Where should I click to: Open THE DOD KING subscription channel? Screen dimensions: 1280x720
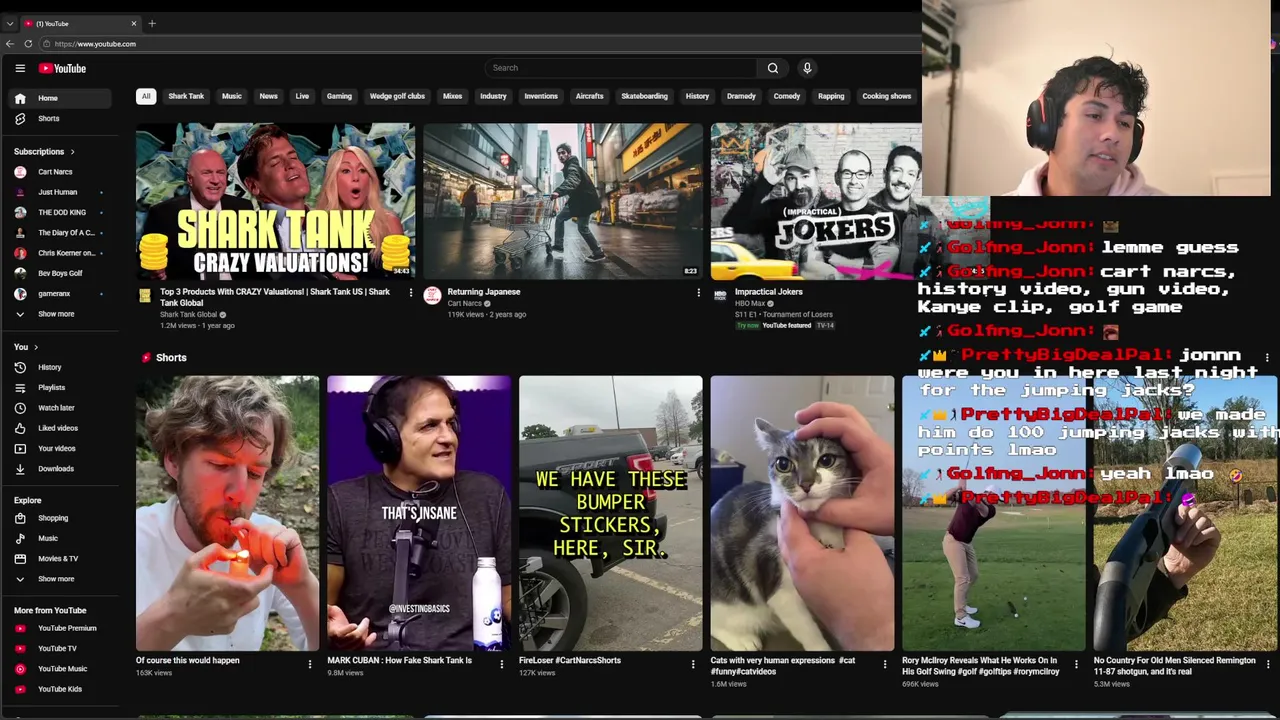pos(61,212)
